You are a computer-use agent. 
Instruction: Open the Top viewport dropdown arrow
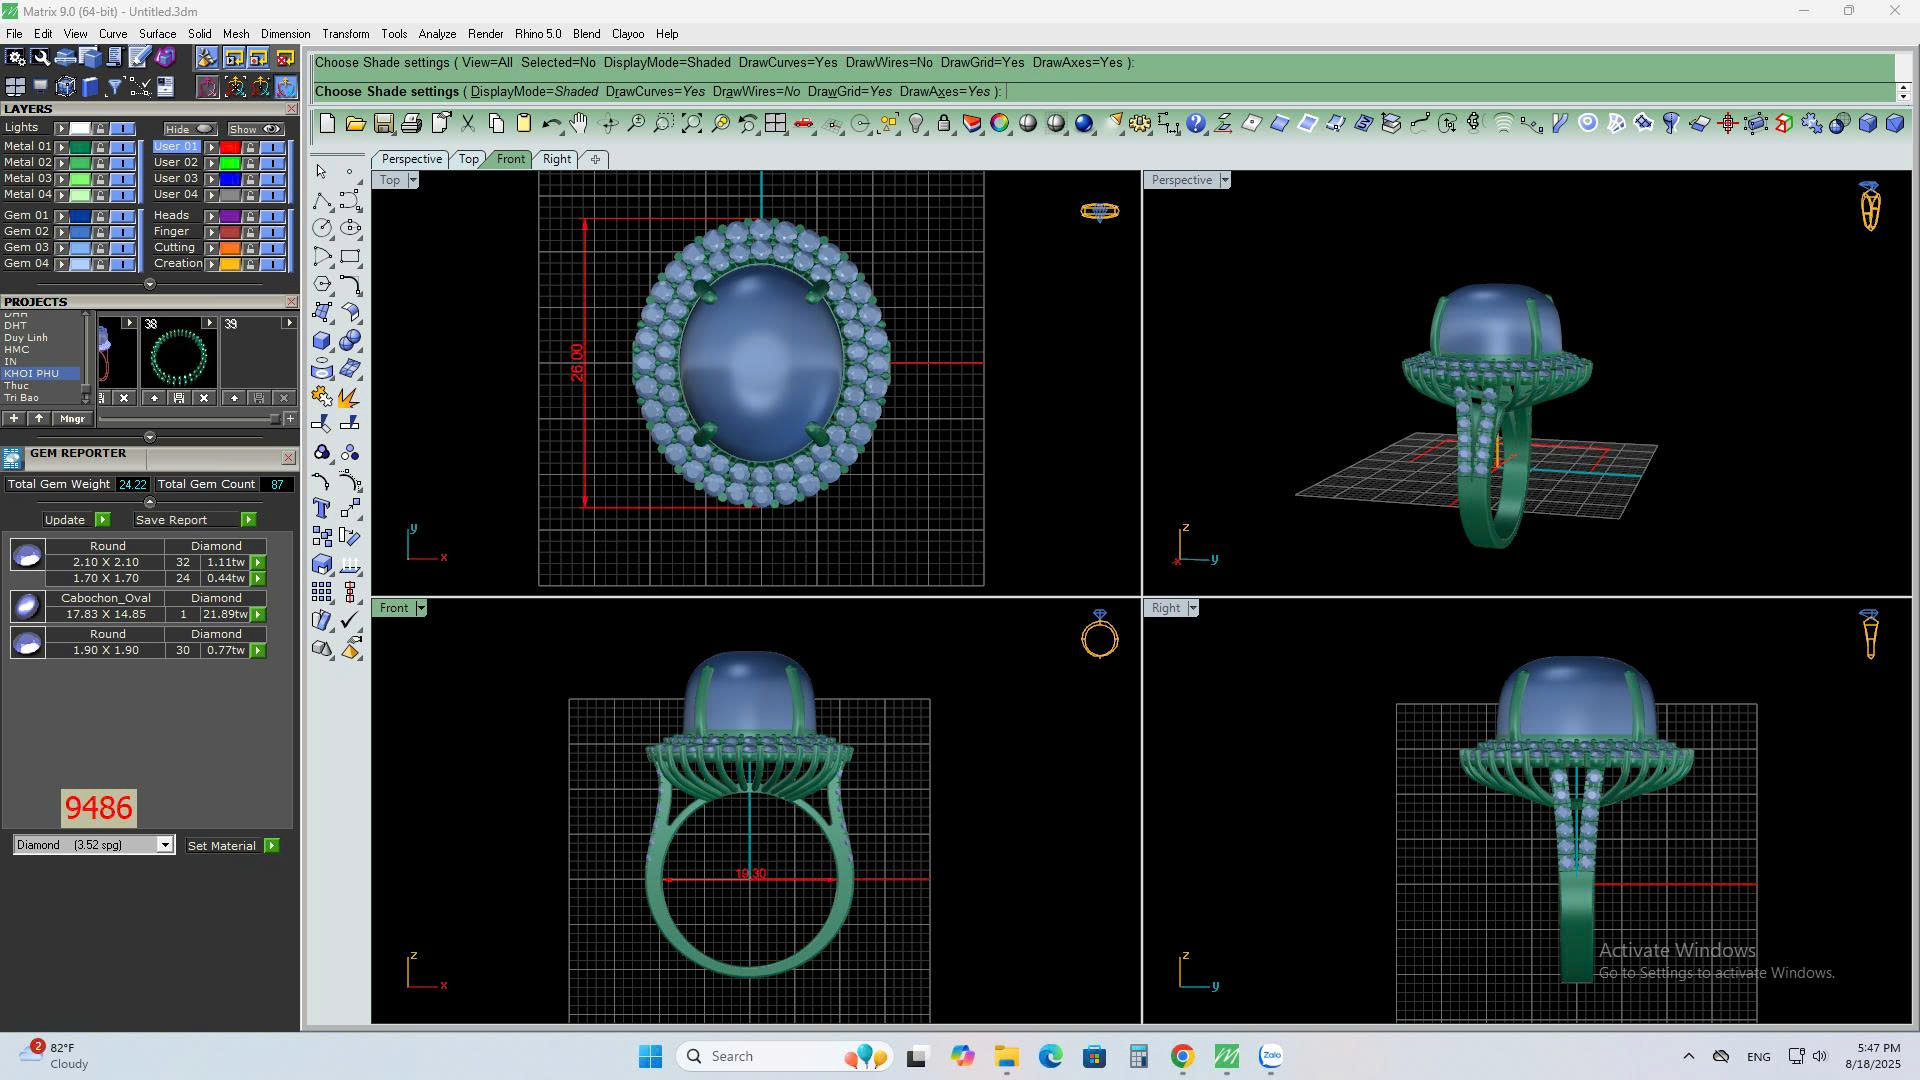click(412, 180)
